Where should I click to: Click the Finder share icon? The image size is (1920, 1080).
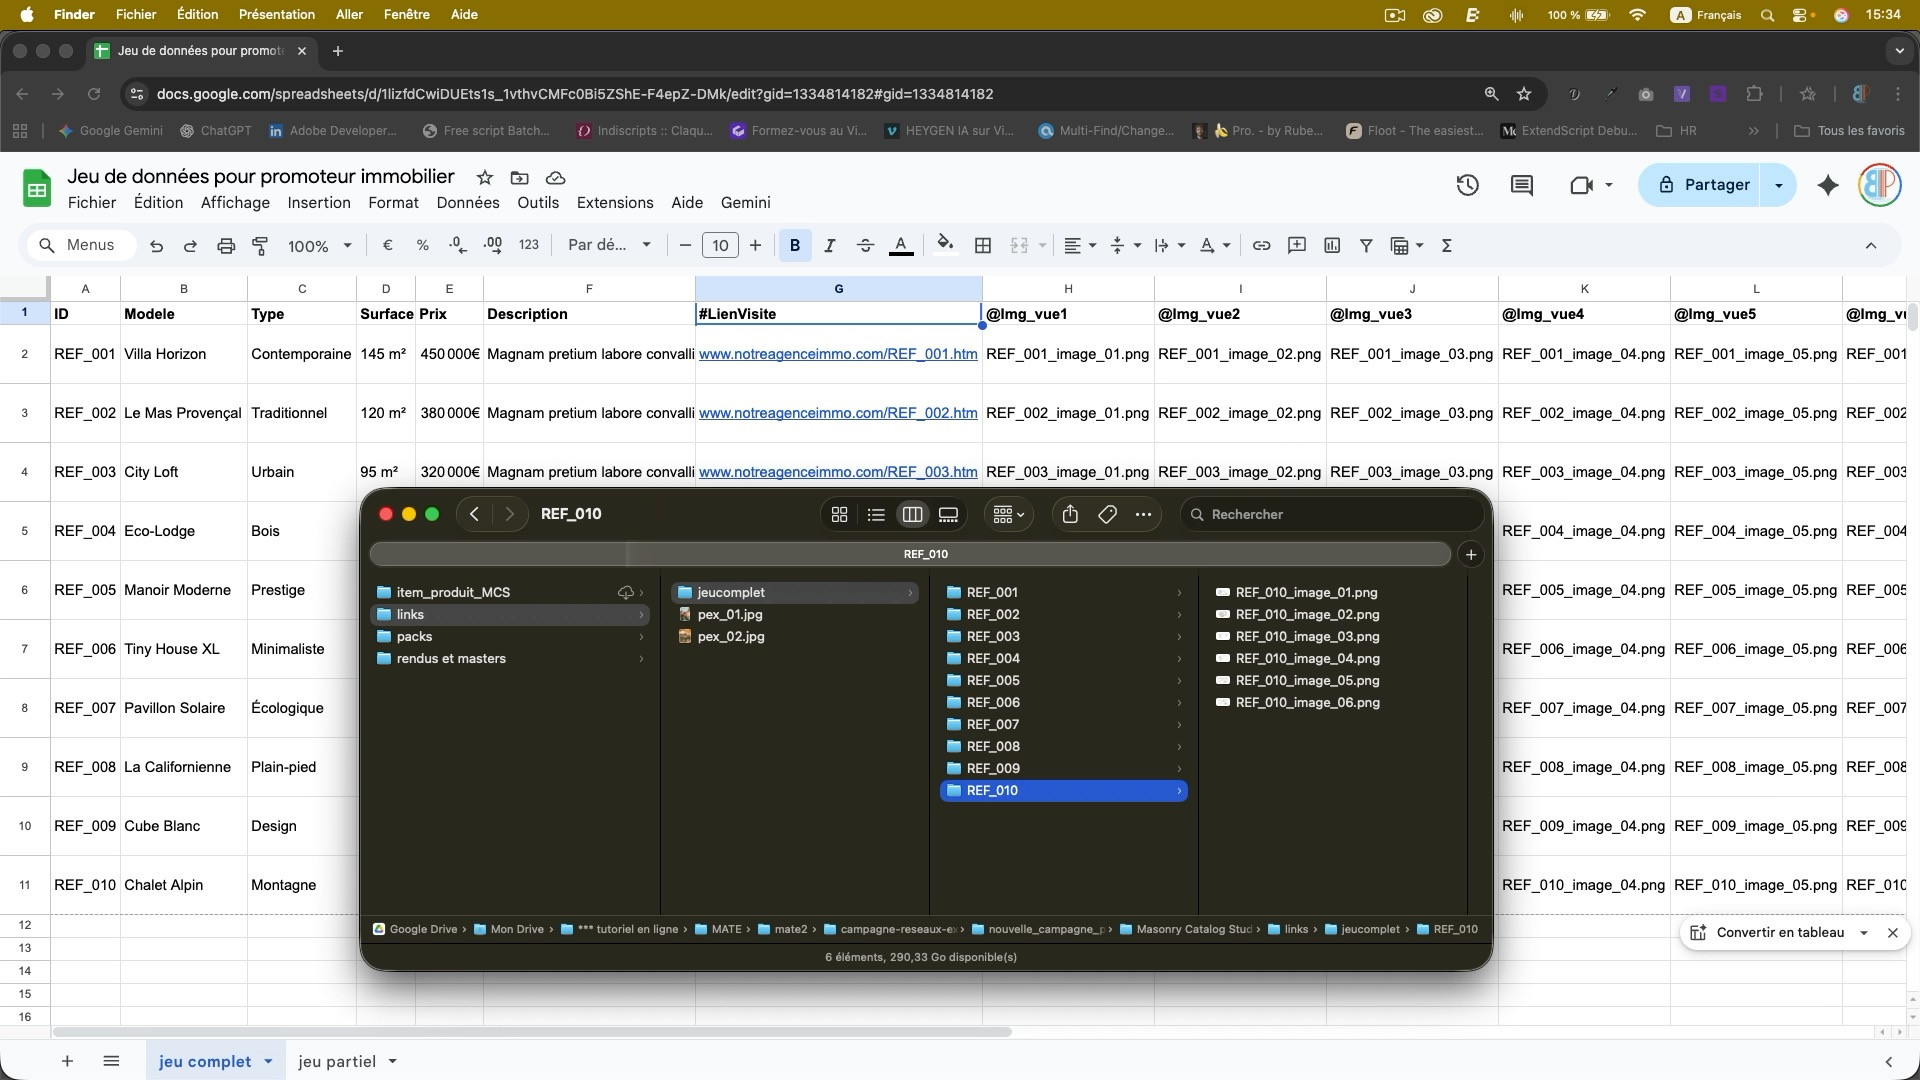(x=1070, y=514)
